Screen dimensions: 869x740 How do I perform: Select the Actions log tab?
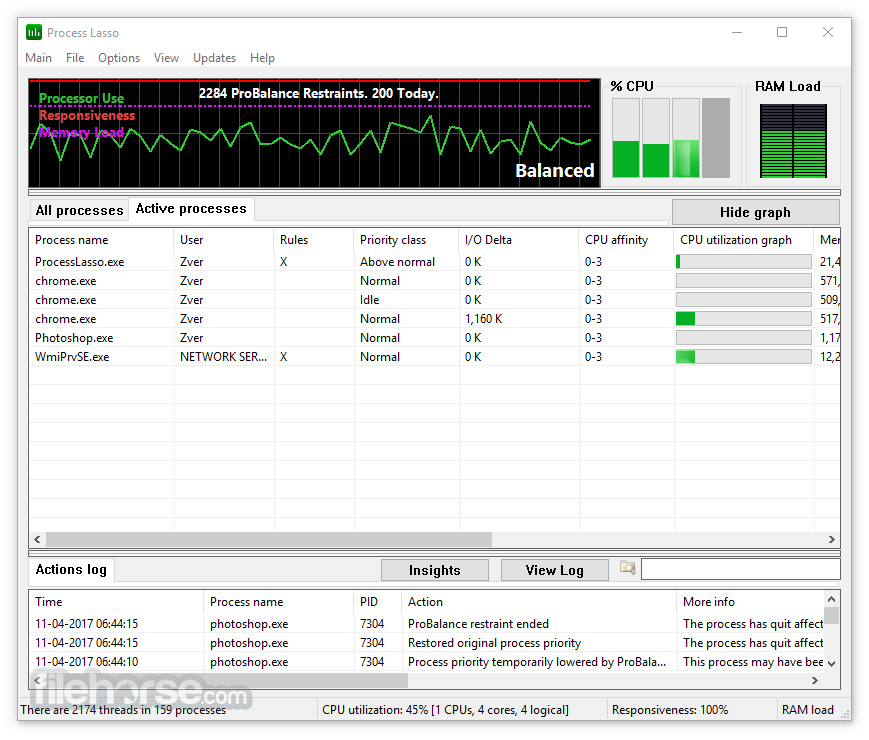(x=71, y=569)
